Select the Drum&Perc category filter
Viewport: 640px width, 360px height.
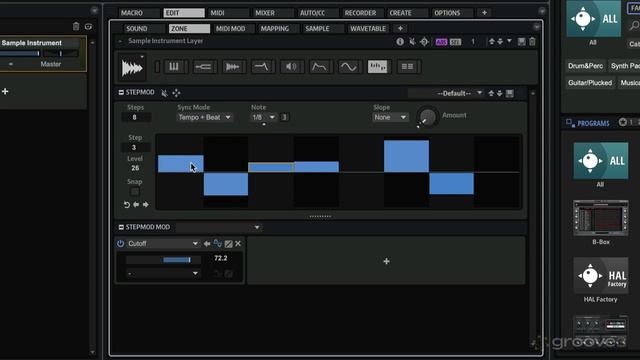tap(585, 66)
